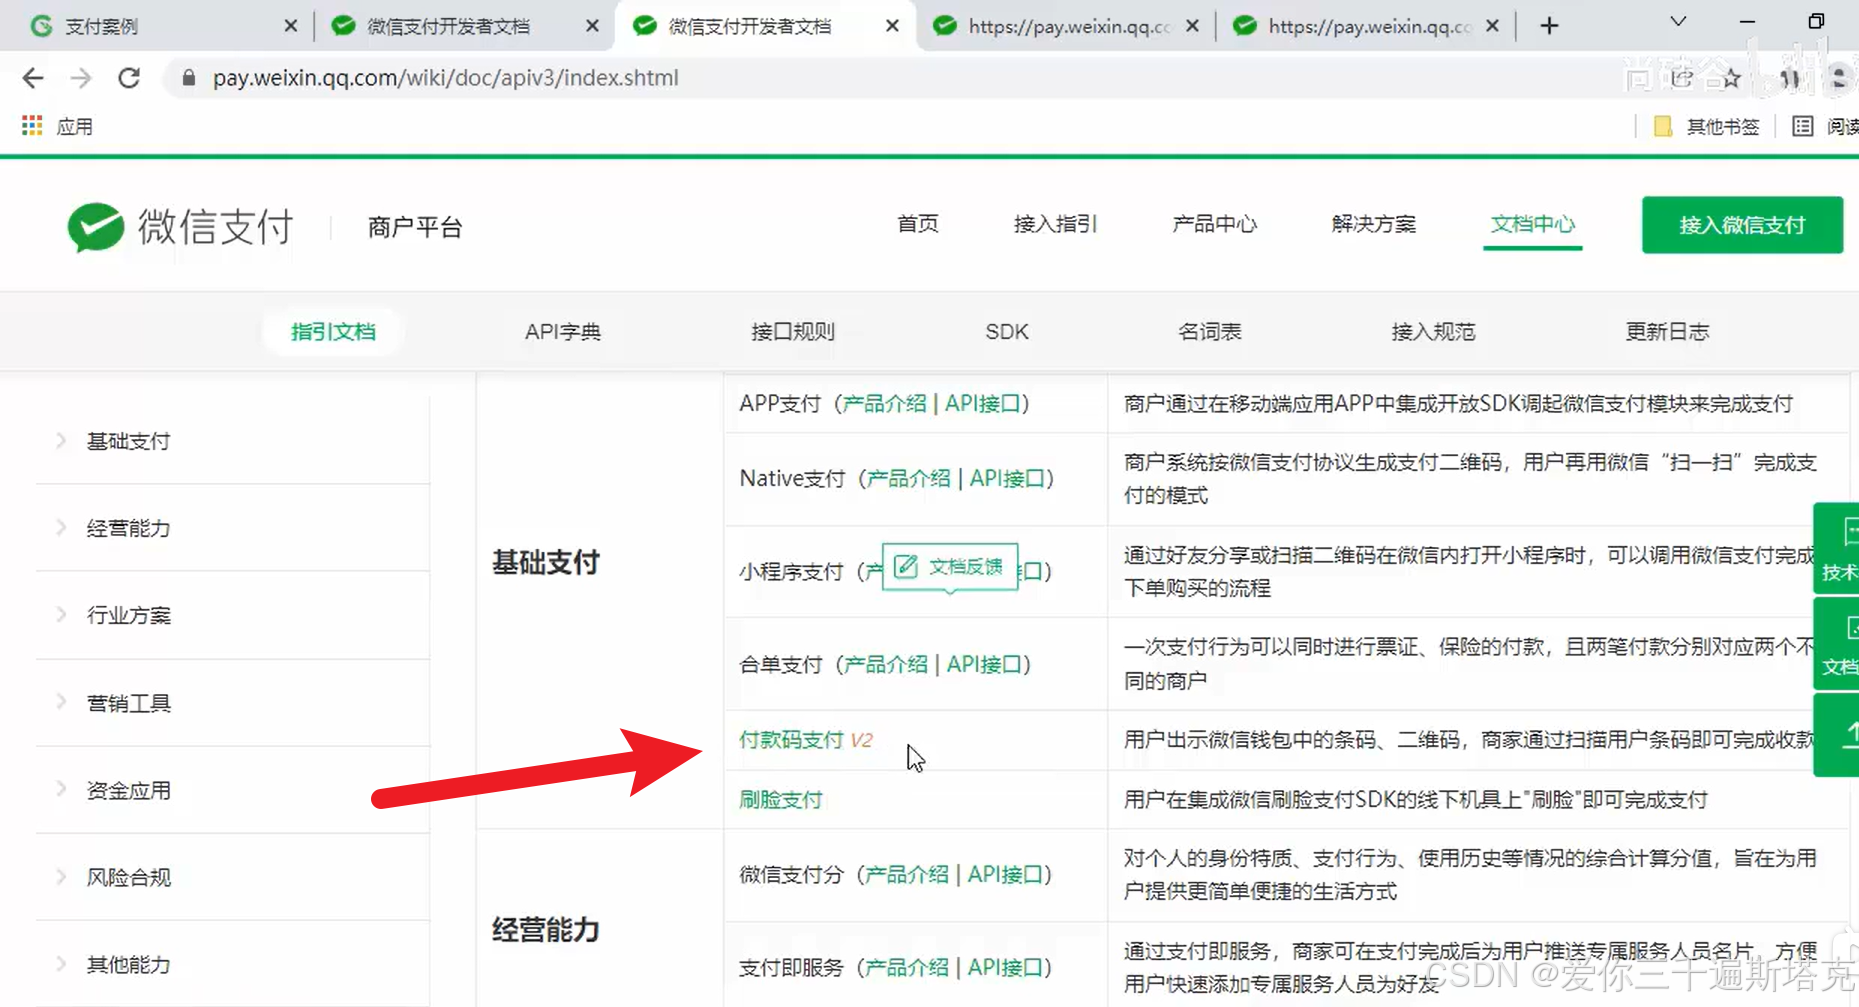Image resolution: width=1859 pixels, height=1007 pixels.
Task: Open the 产品中心 navigation item
Action: pyautogui.click(x=1214, y=224)
